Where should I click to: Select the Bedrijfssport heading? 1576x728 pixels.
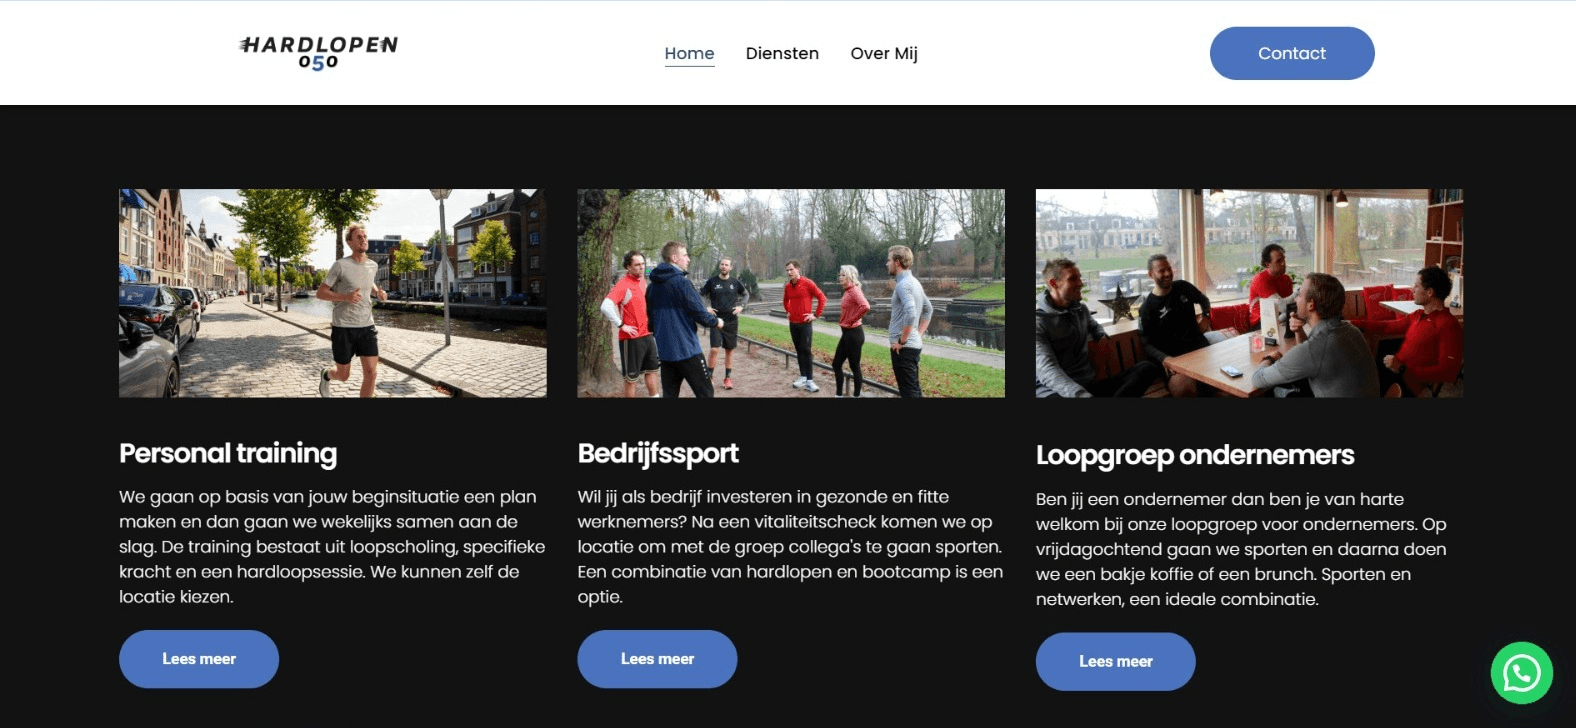pos(658,454)
